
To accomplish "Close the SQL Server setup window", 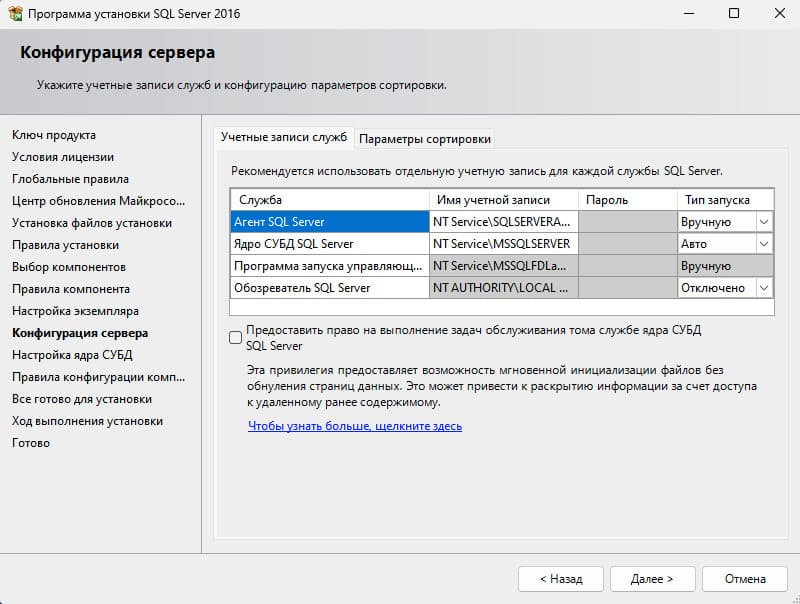I will point(780,13).
